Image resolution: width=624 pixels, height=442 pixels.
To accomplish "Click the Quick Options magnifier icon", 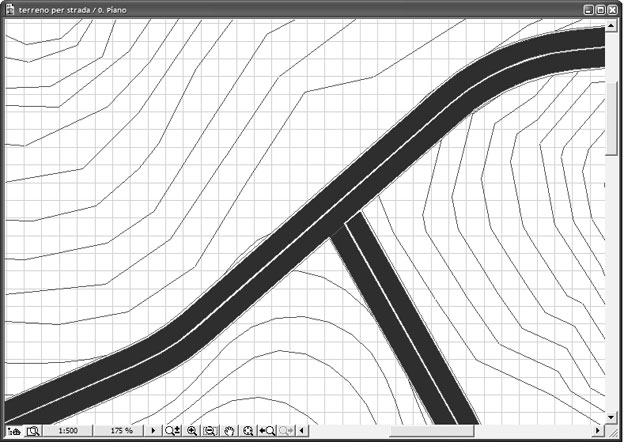I will pyautogui.click(x=33, y=431).
